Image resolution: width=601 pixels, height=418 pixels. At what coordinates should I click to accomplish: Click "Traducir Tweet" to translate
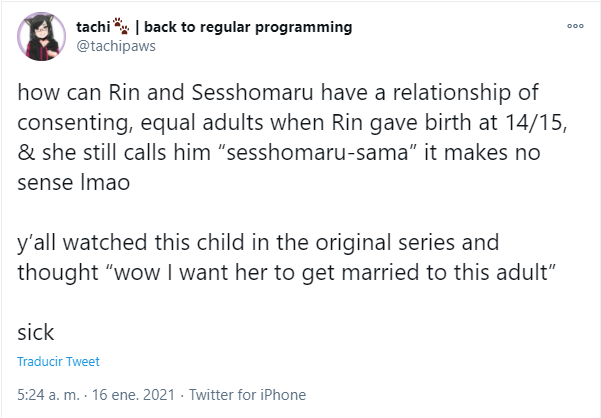59,362
